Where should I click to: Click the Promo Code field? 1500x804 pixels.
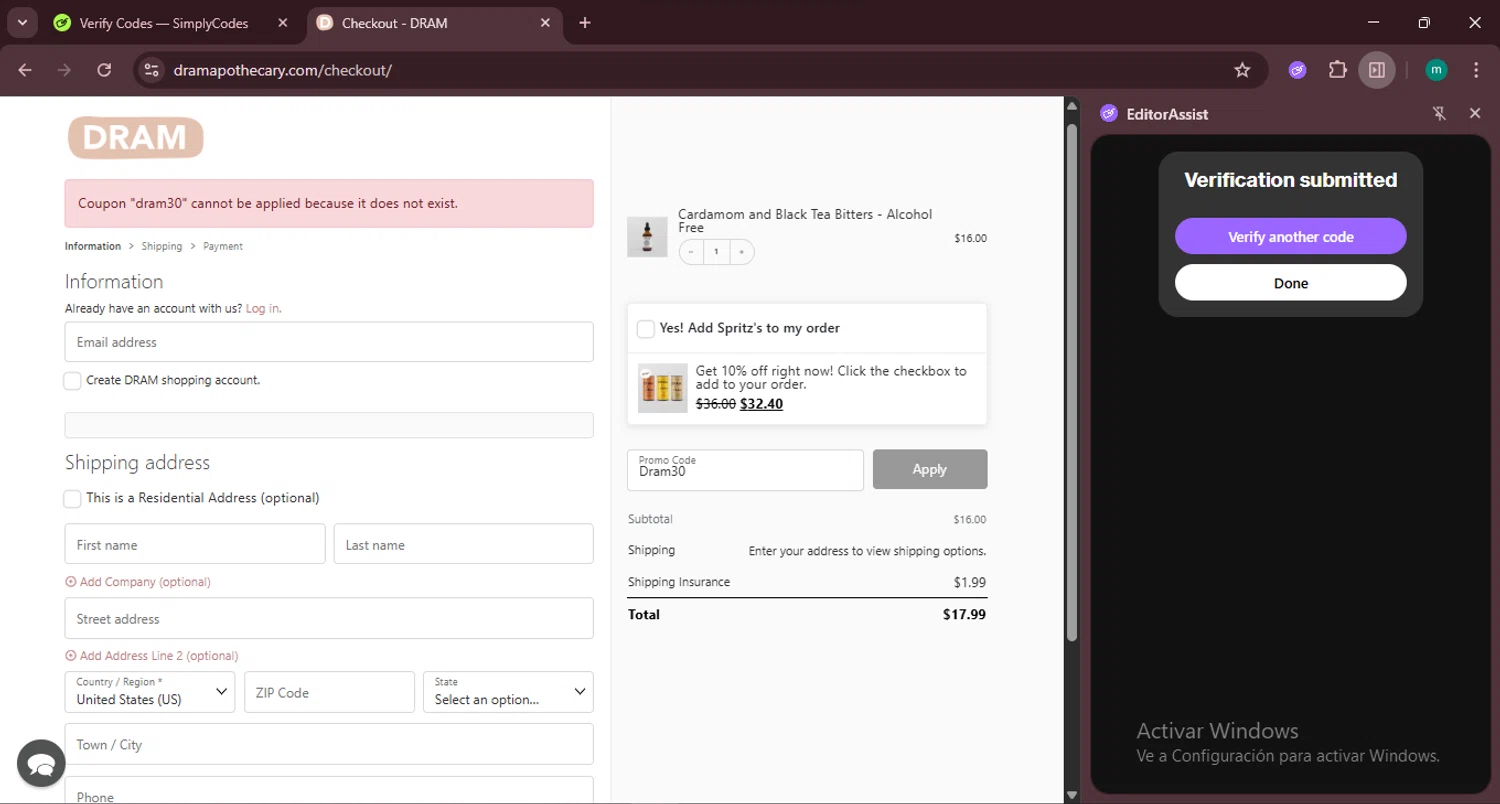tap(745, 470)
